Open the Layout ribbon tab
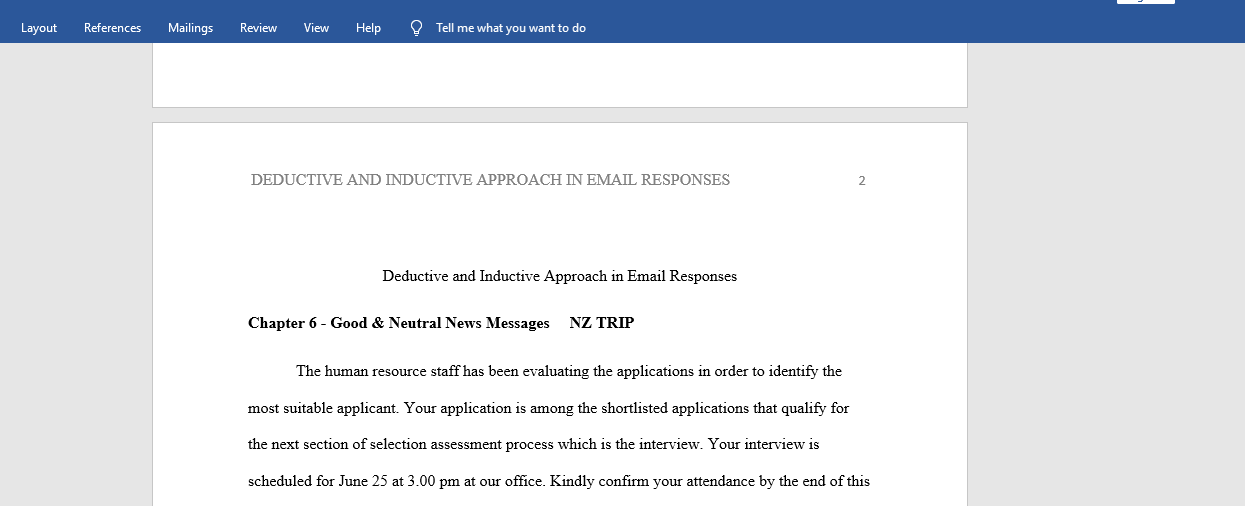 (39, 28)
